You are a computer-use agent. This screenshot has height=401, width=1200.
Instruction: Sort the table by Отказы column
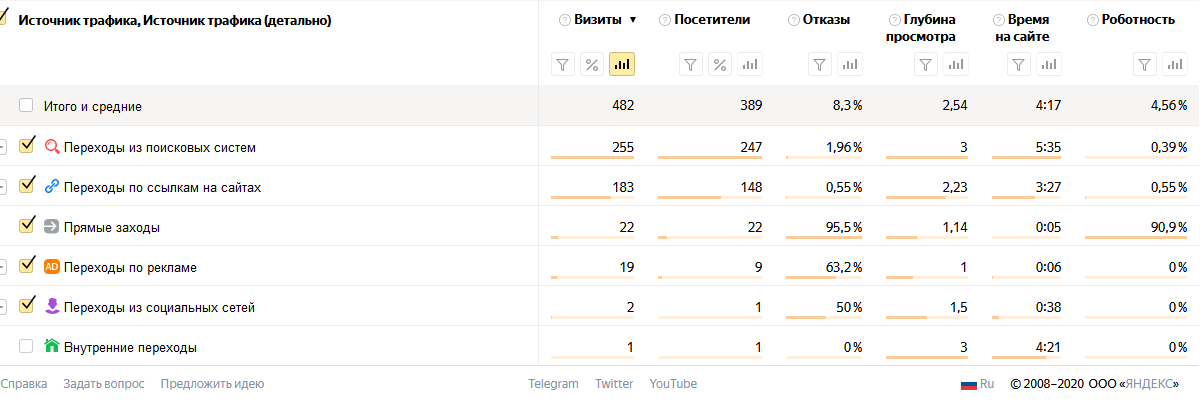(x=826, y=20)
